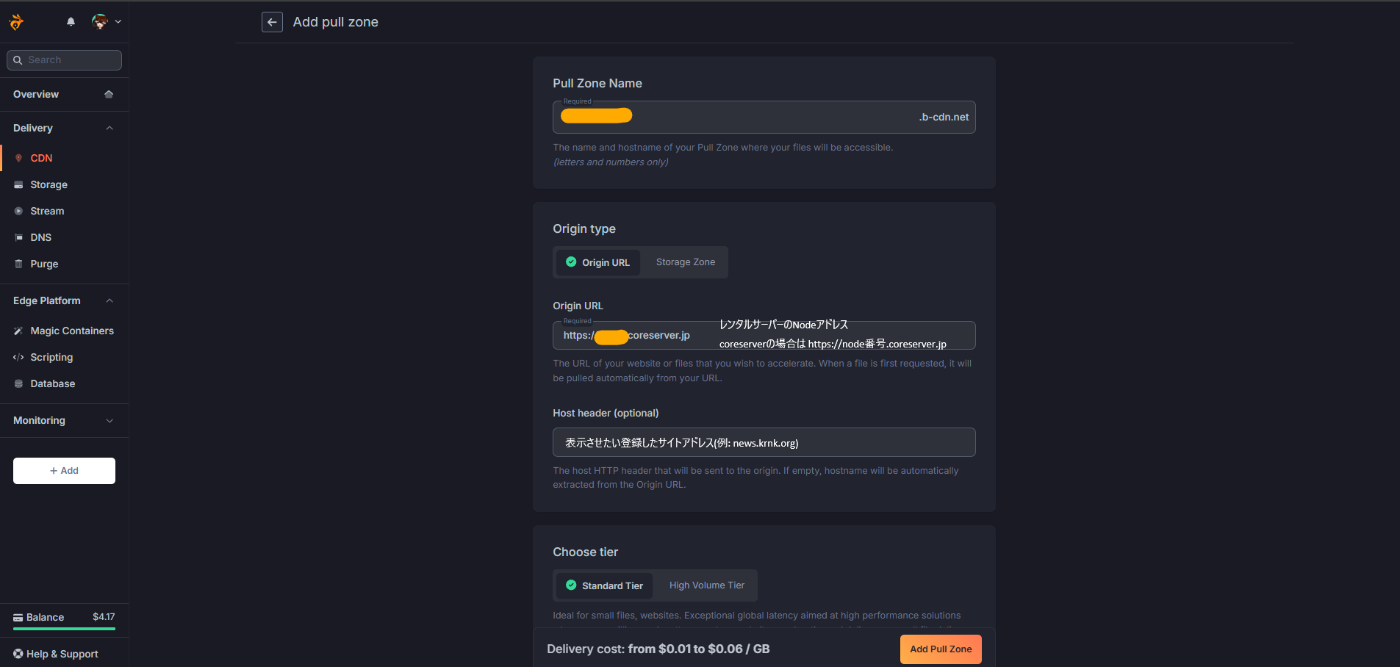
Task: Focus the sidebar Search field
Action: [64, 60]
